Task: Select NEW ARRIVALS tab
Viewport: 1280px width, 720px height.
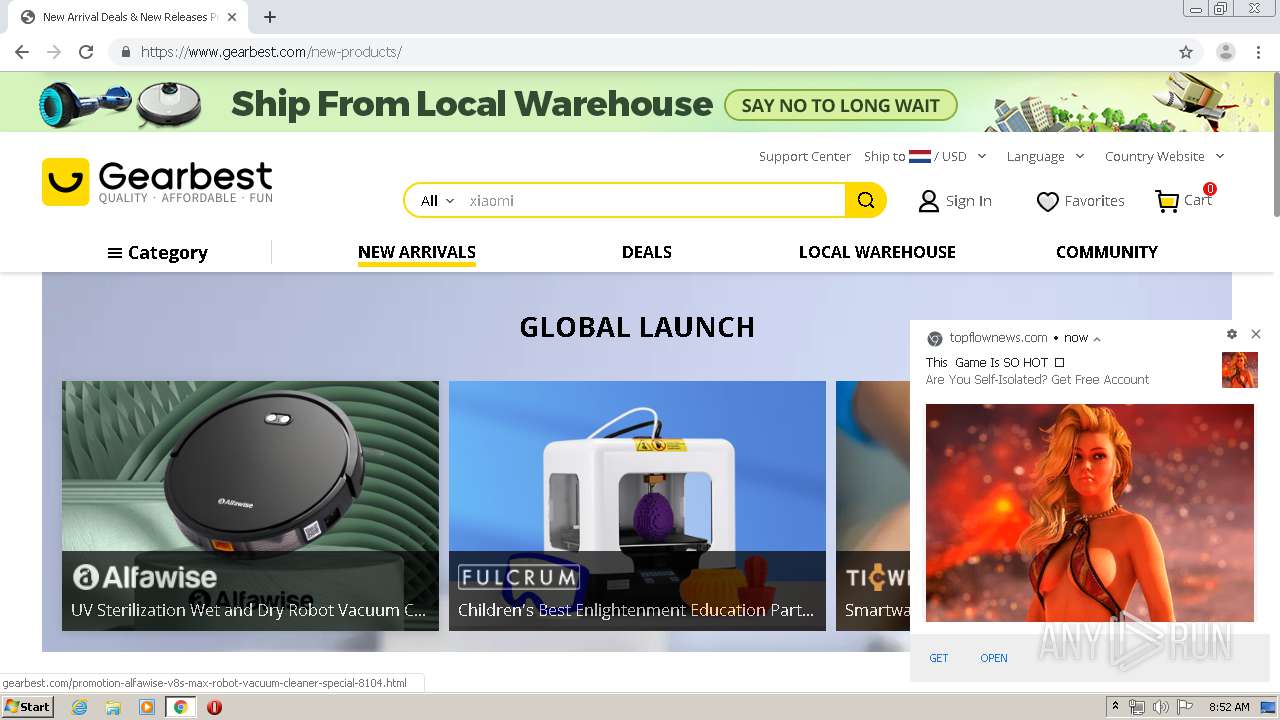Action: pyautogui.click(x=417, y=252)
